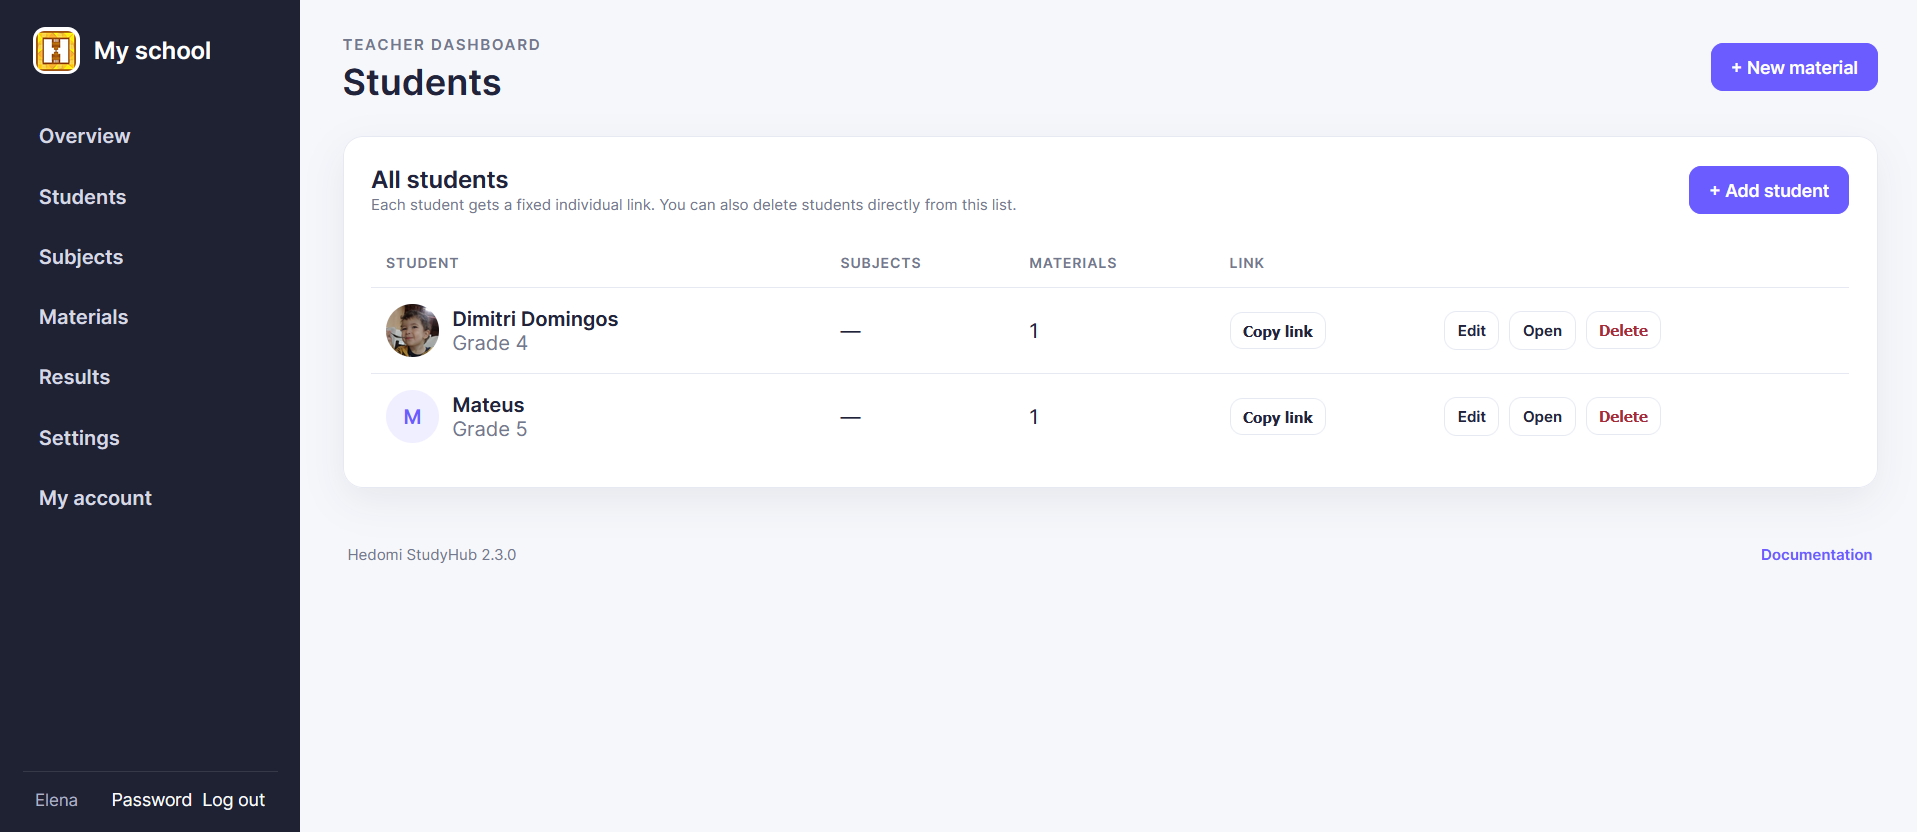Click the + Add student button
Viewport: 1917px width, 832px height.
tap(1768, 190)
